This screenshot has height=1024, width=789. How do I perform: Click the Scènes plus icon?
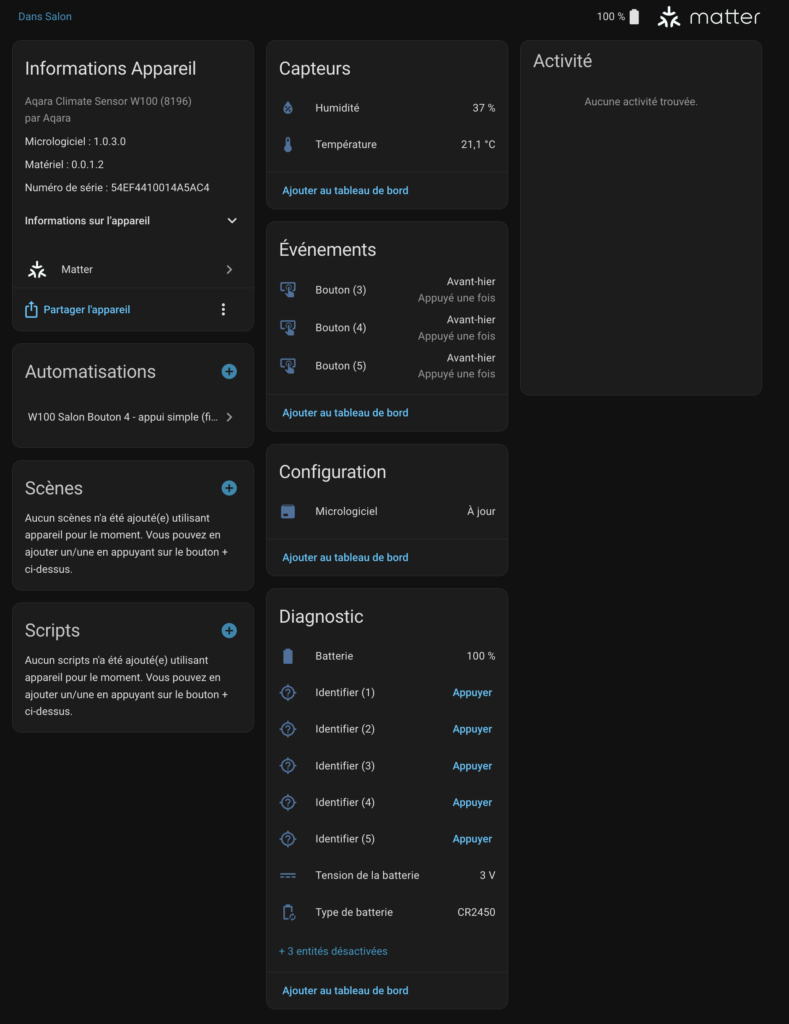point(228,488)
